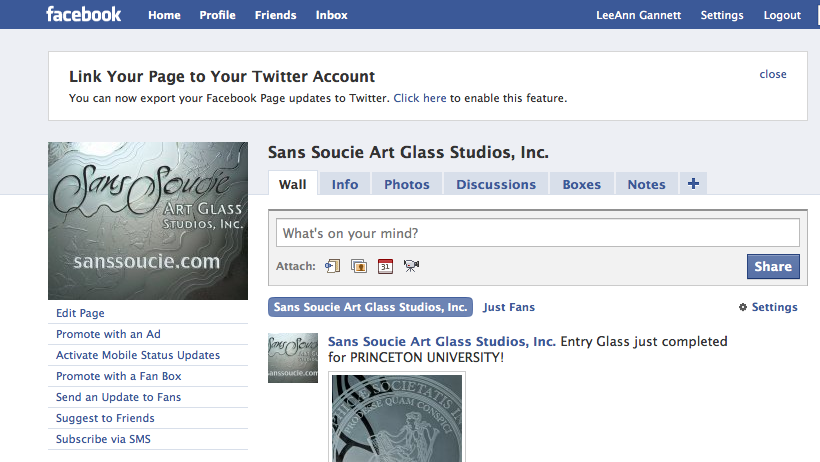This screenshot has height=462, width=820.
Task: Open the Edit Page link
Action: 80,313
